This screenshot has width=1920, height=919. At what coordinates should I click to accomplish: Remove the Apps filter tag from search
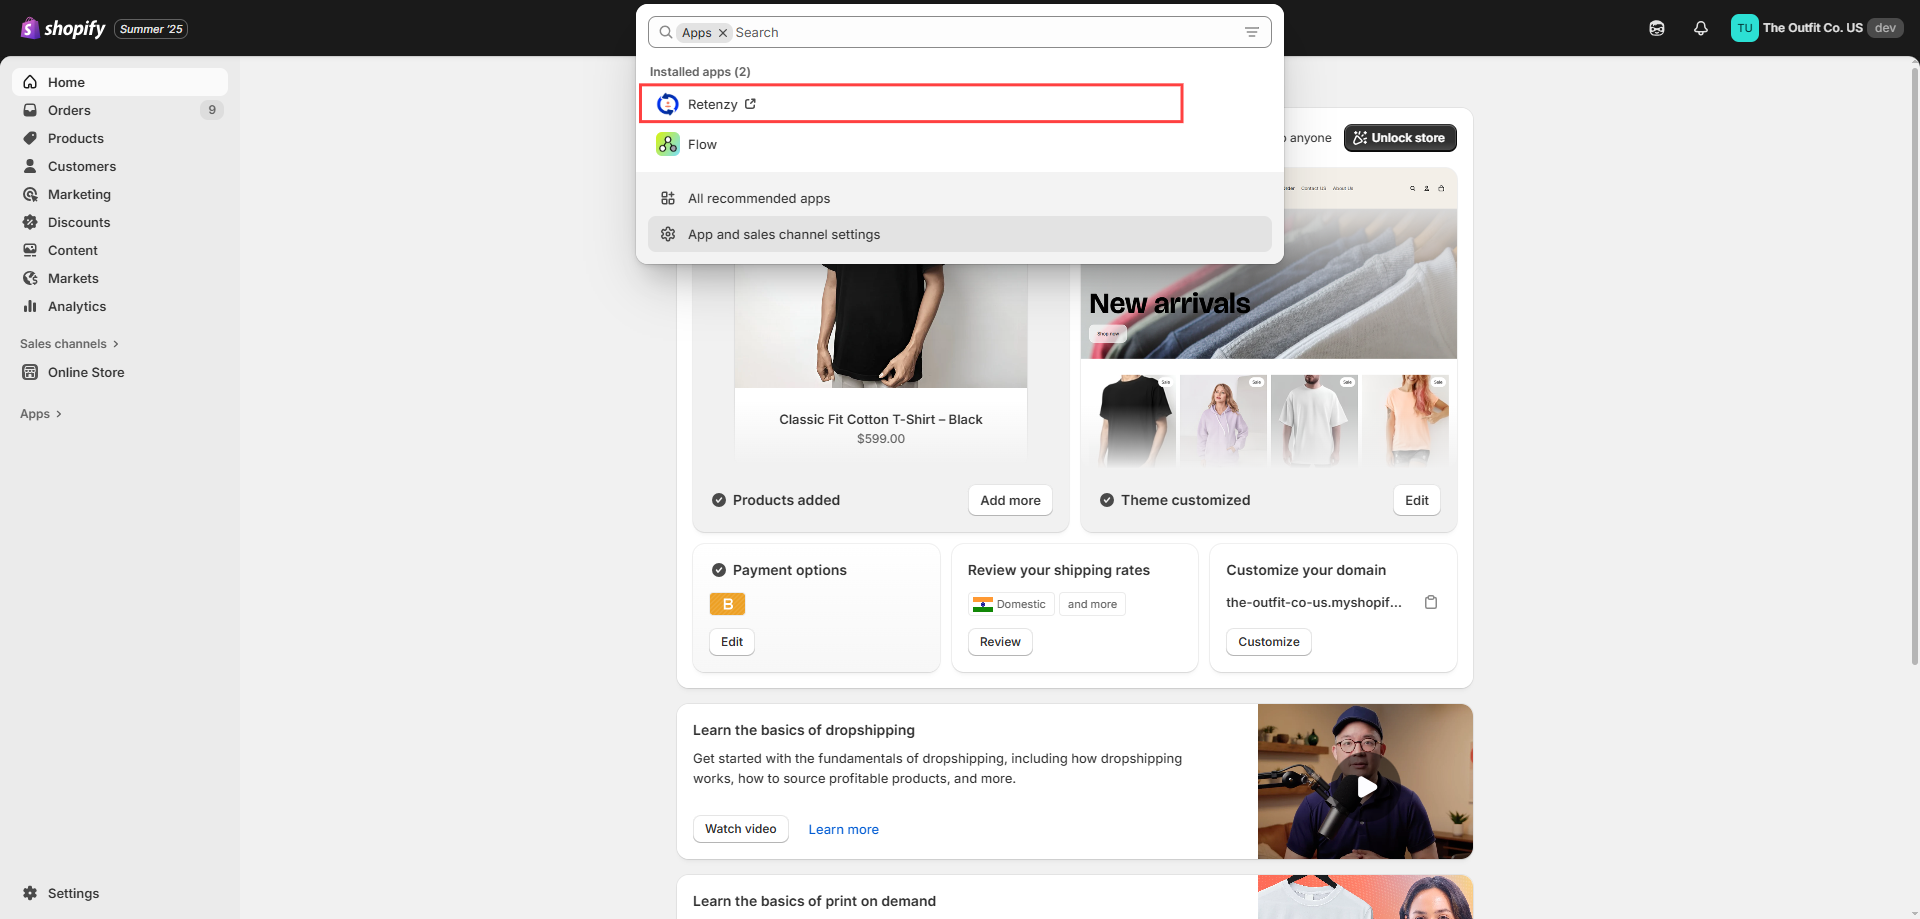point(723,33)
